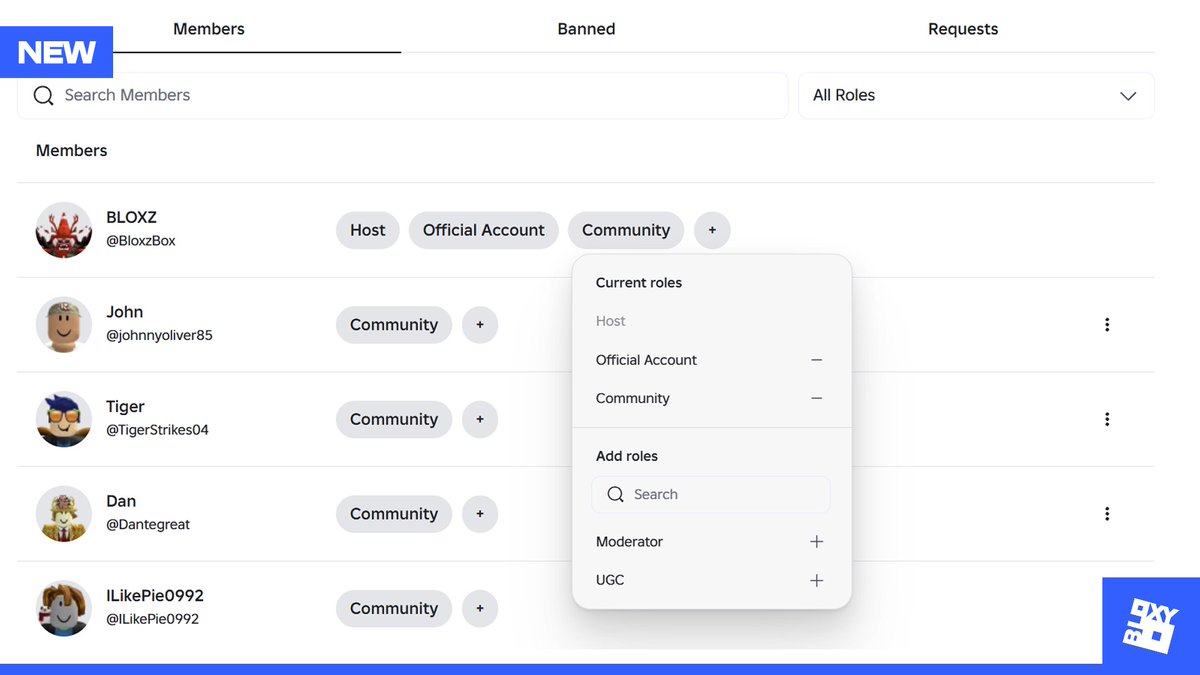This screenshot has width=1200, height=675.
Task: Choose UGC in Add roles list
Action: (x=610, y=580)
